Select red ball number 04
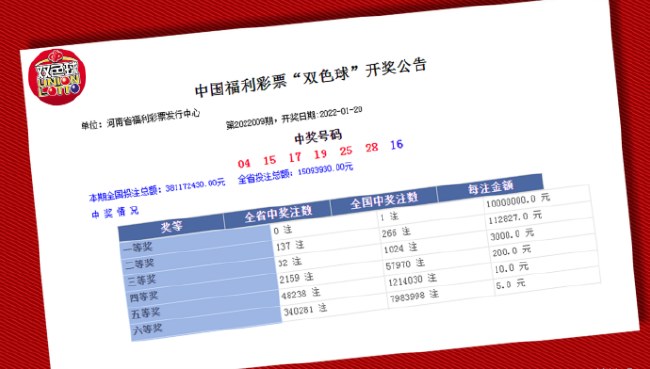The width and height of the screenshot is (650, 369). click(x=244, y=163)
